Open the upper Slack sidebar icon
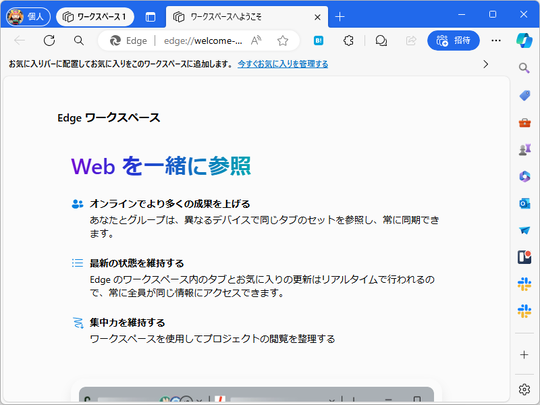This screenshot has width=540, height=405. pyautogui.click(x=524, y=284)
